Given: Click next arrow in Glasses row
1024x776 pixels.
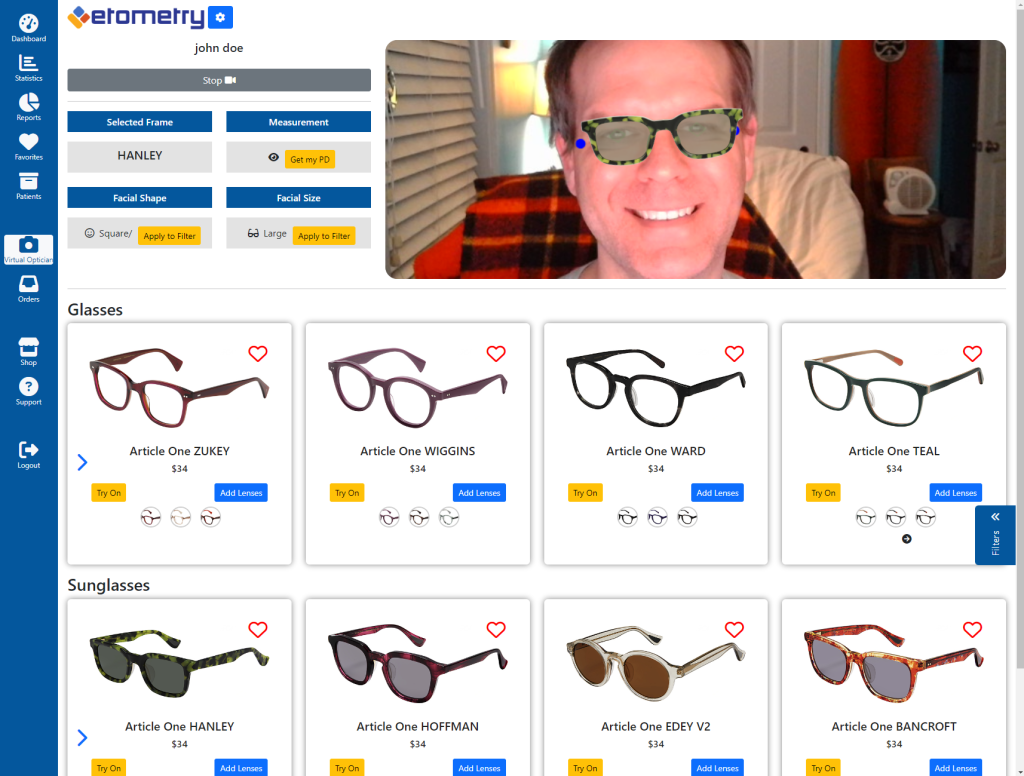Looking at the screenshot, I should click(82, 462).
